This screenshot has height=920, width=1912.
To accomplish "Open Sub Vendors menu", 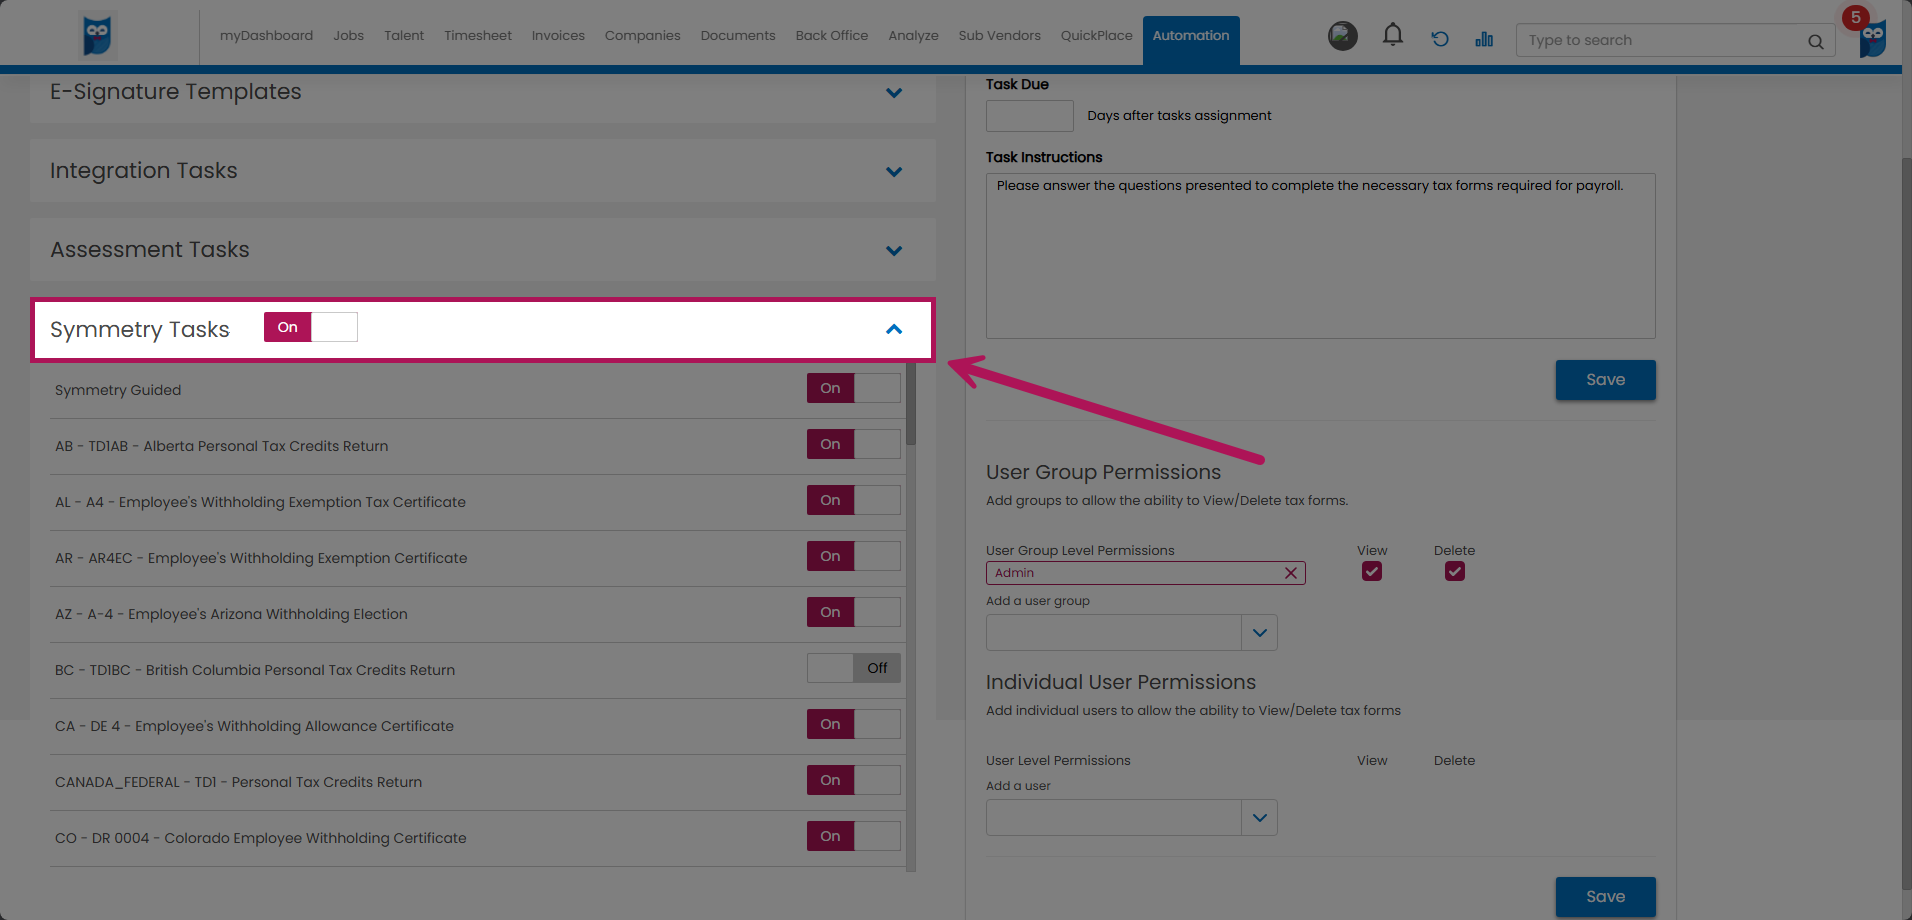I will click(x=999, y=36).
